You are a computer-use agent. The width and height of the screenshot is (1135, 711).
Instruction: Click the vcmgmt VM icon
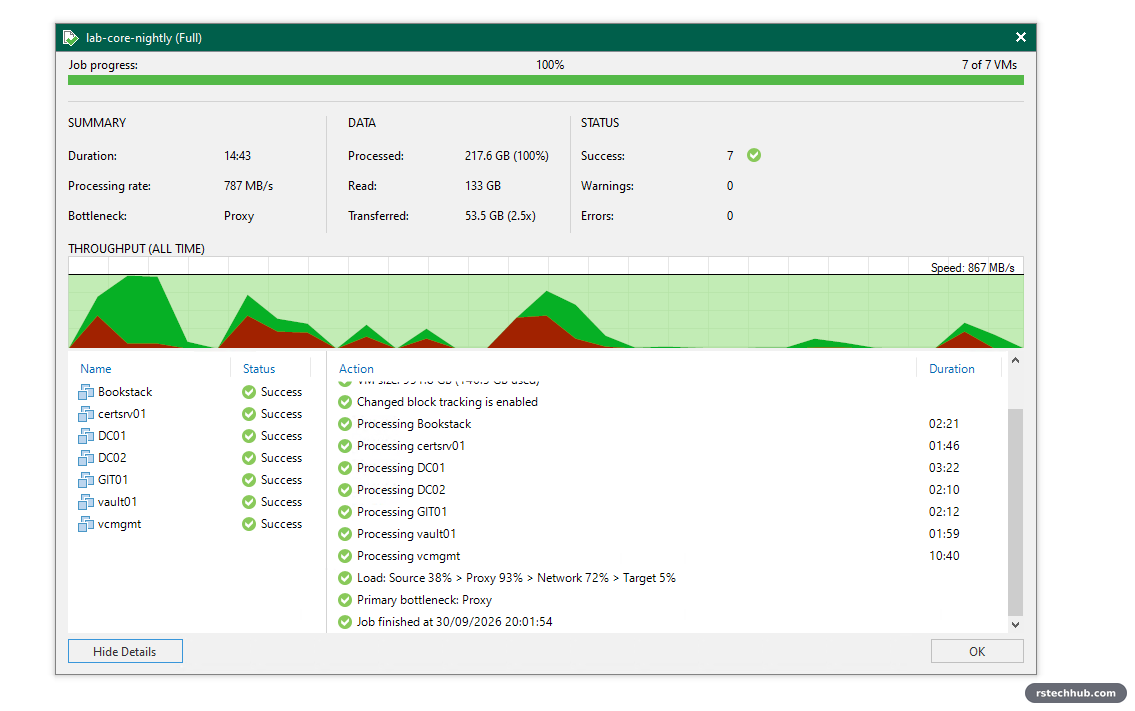(86, 524)
